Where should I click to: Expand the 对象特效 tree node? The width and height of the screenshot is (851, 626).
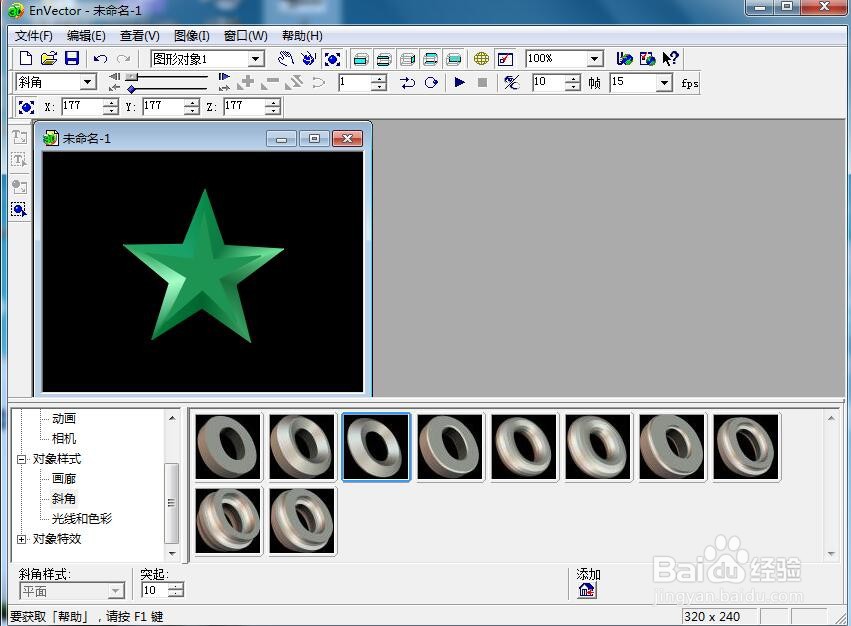click(21, 539)
